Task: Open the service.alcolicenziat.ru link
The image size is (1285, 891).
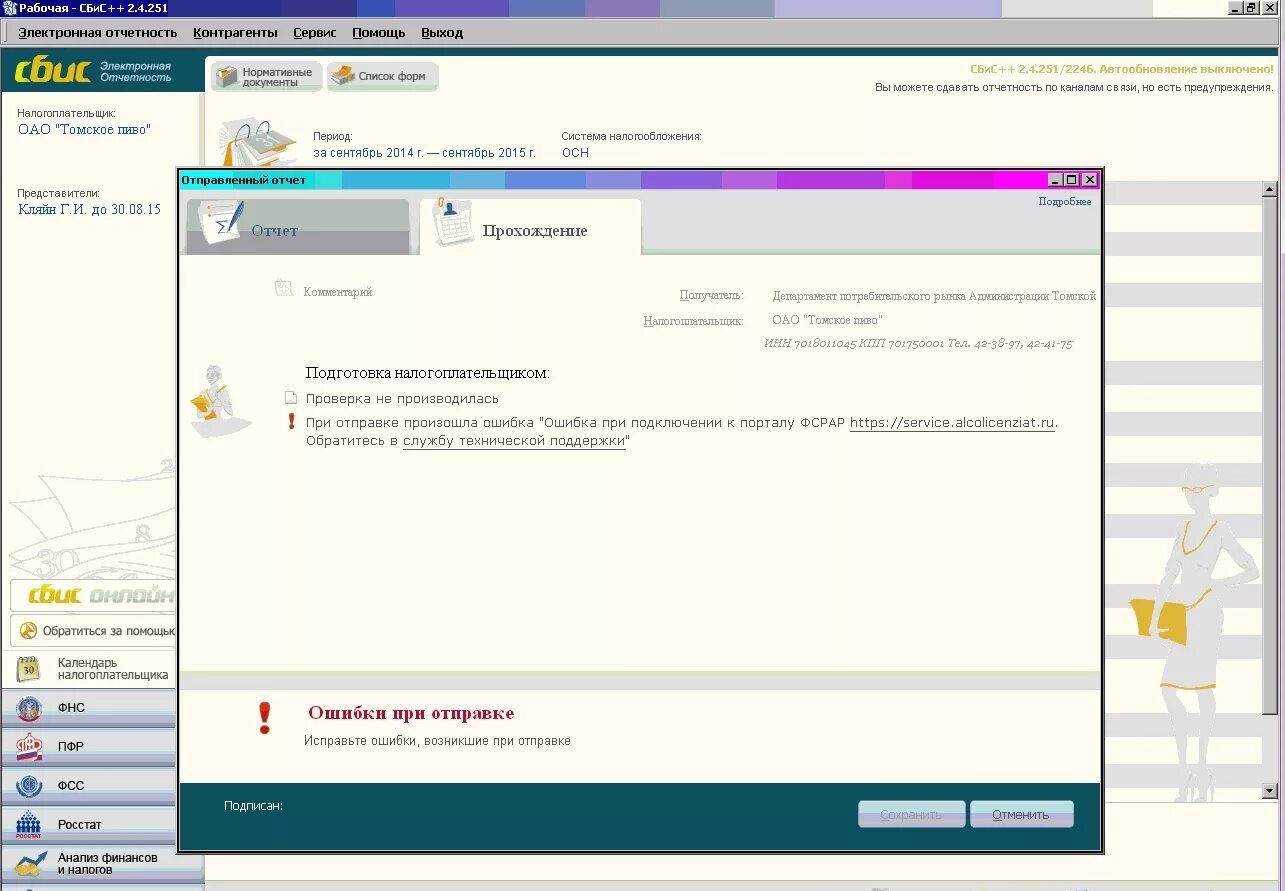Action: [x=952, y=423]
